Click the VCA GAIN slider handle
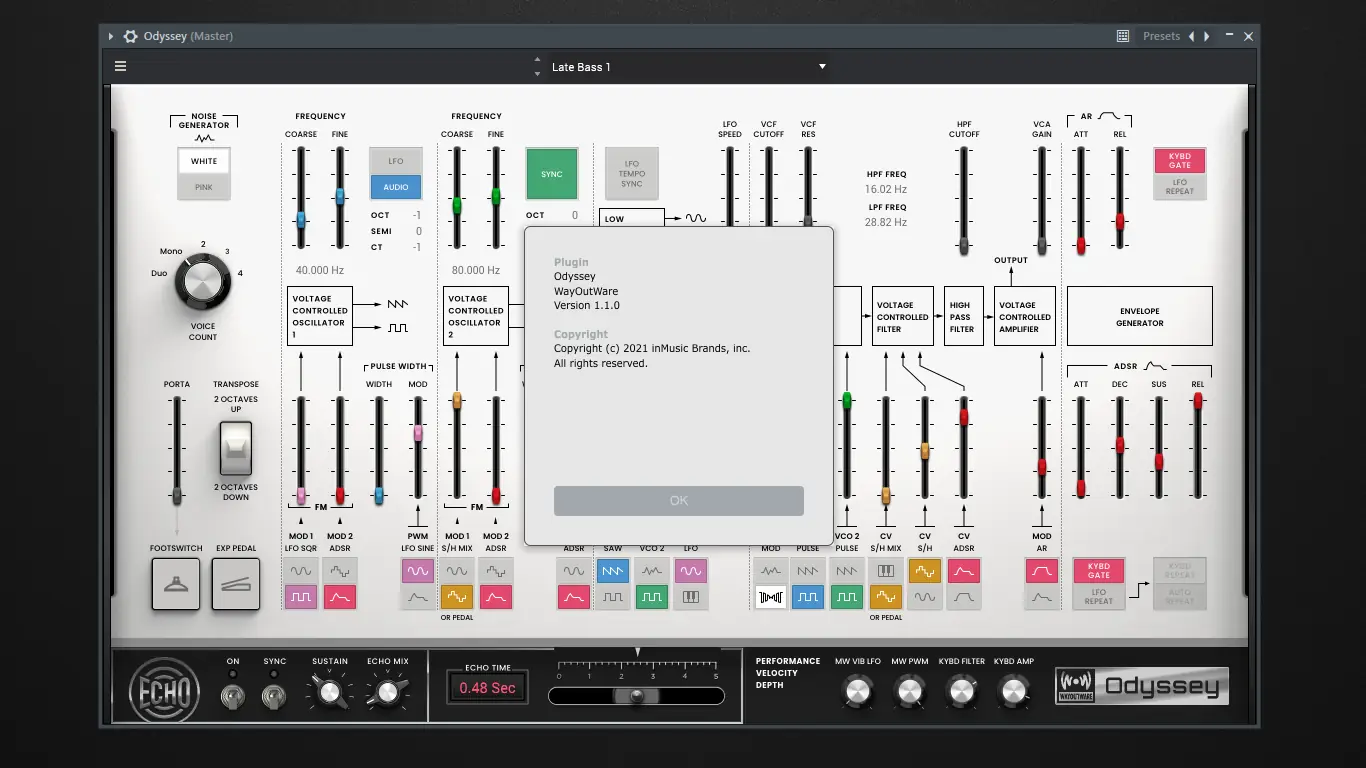The height and width of the screenshot is (768, 1366). [x=1042, y=245]
